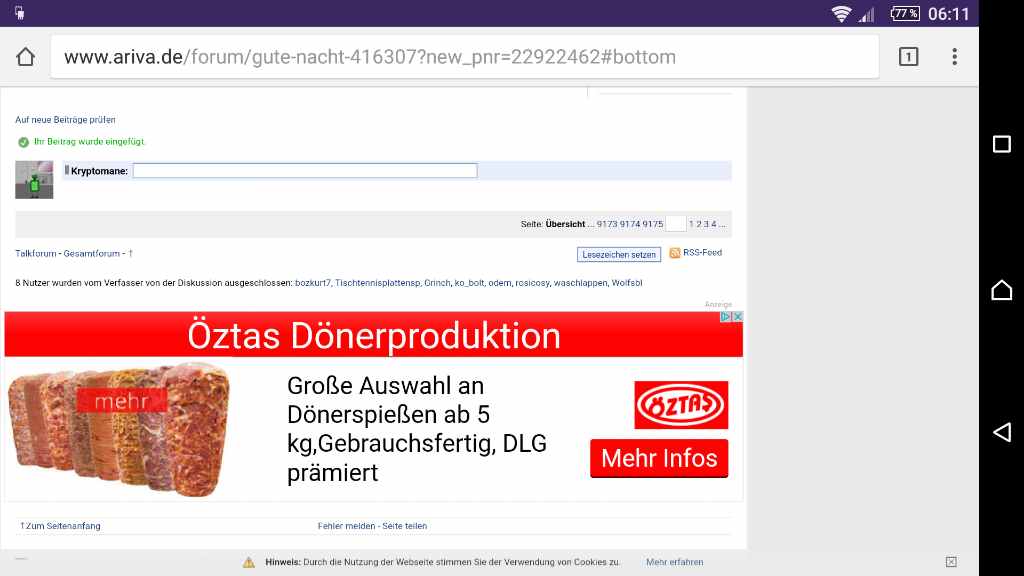Click the 'Mehr Infos' ad button
Image resolution: width=1024 pixels, height=576 pixels.
pos(659,458)
